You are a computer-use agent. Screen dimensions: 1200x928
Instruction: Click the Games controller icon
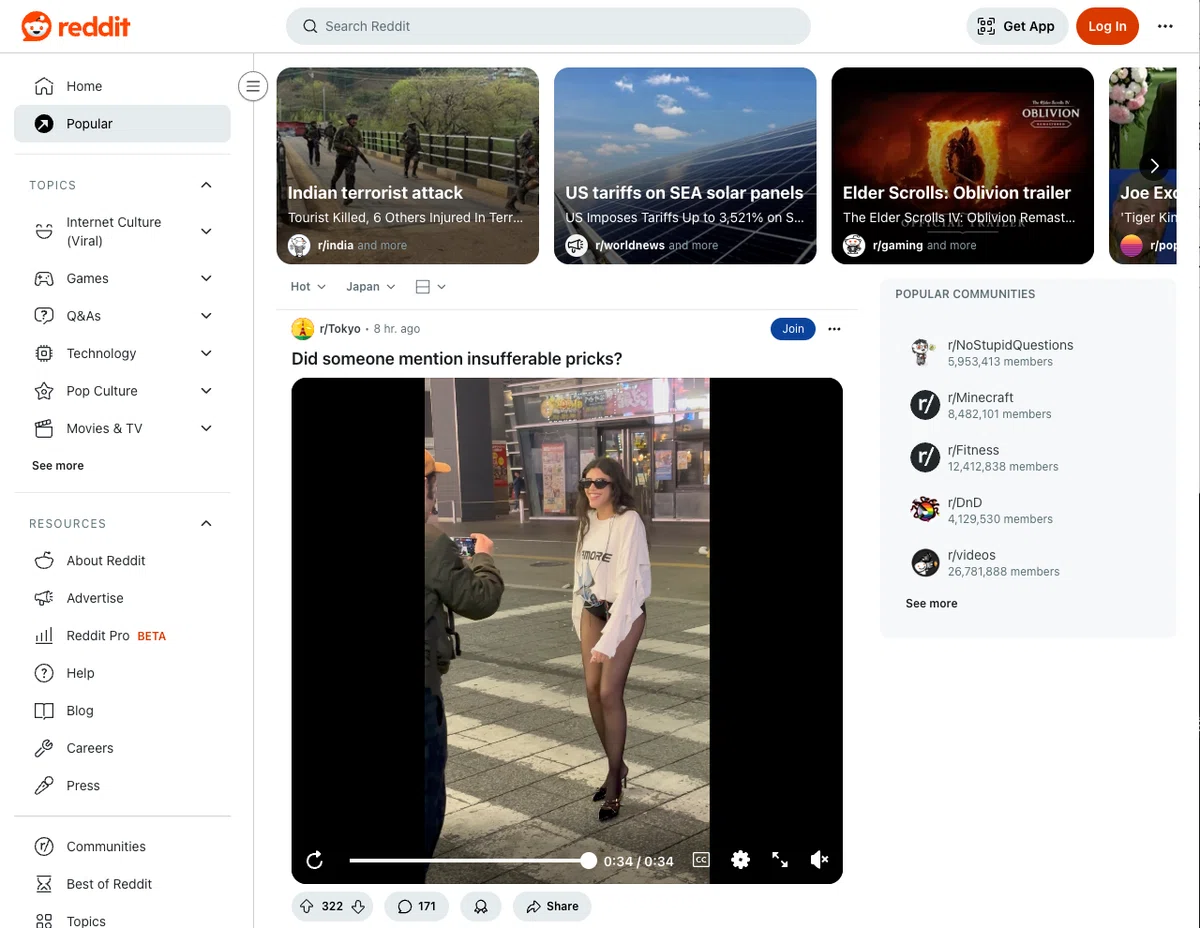44,278
